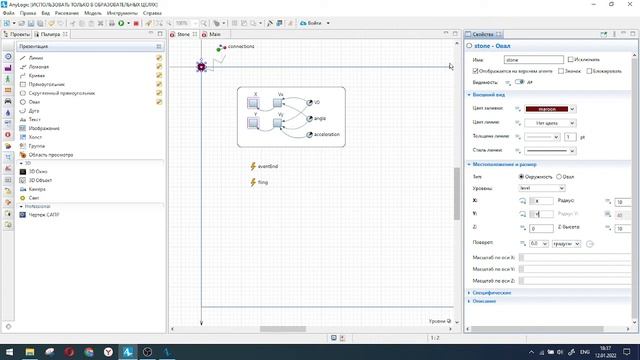This screenshot has height=360, width=640.
Task: Select the acceleration parameter on canvas
Action: click(323, 134)
